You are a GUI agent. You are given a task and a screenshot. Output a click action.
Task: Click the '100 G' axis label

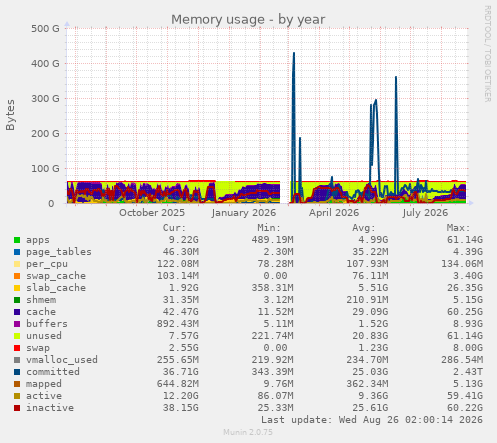click(x=45, y=169)
